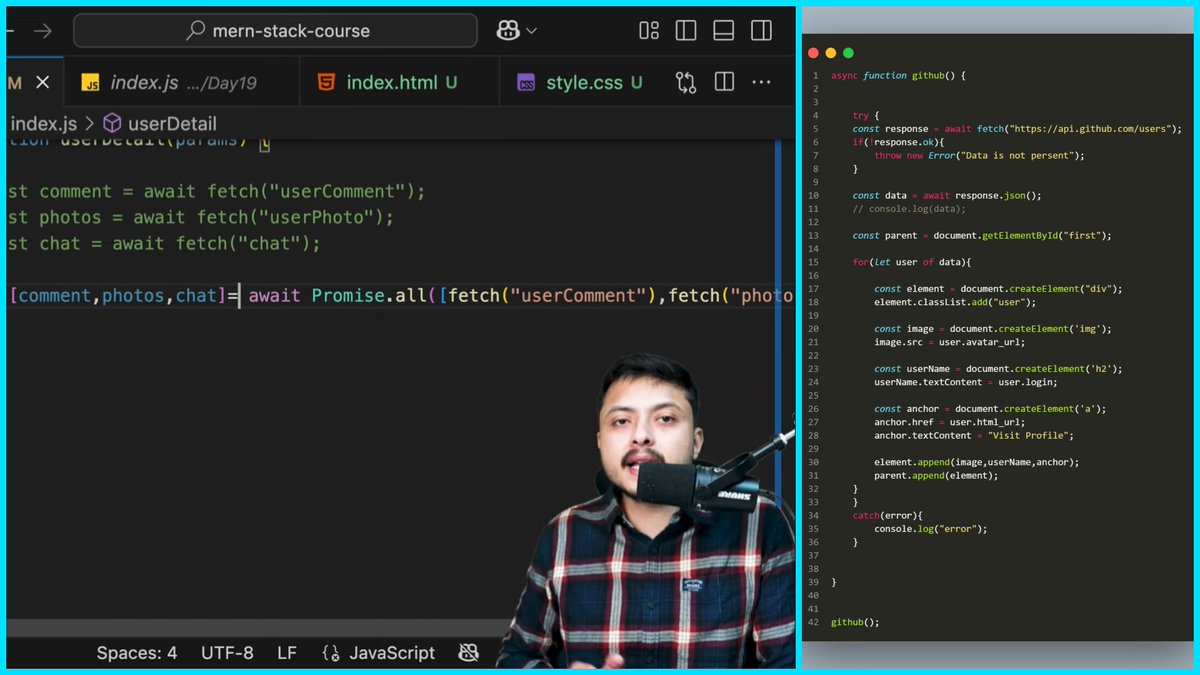Click the JS icon on the index.js tab

(92, 82)
